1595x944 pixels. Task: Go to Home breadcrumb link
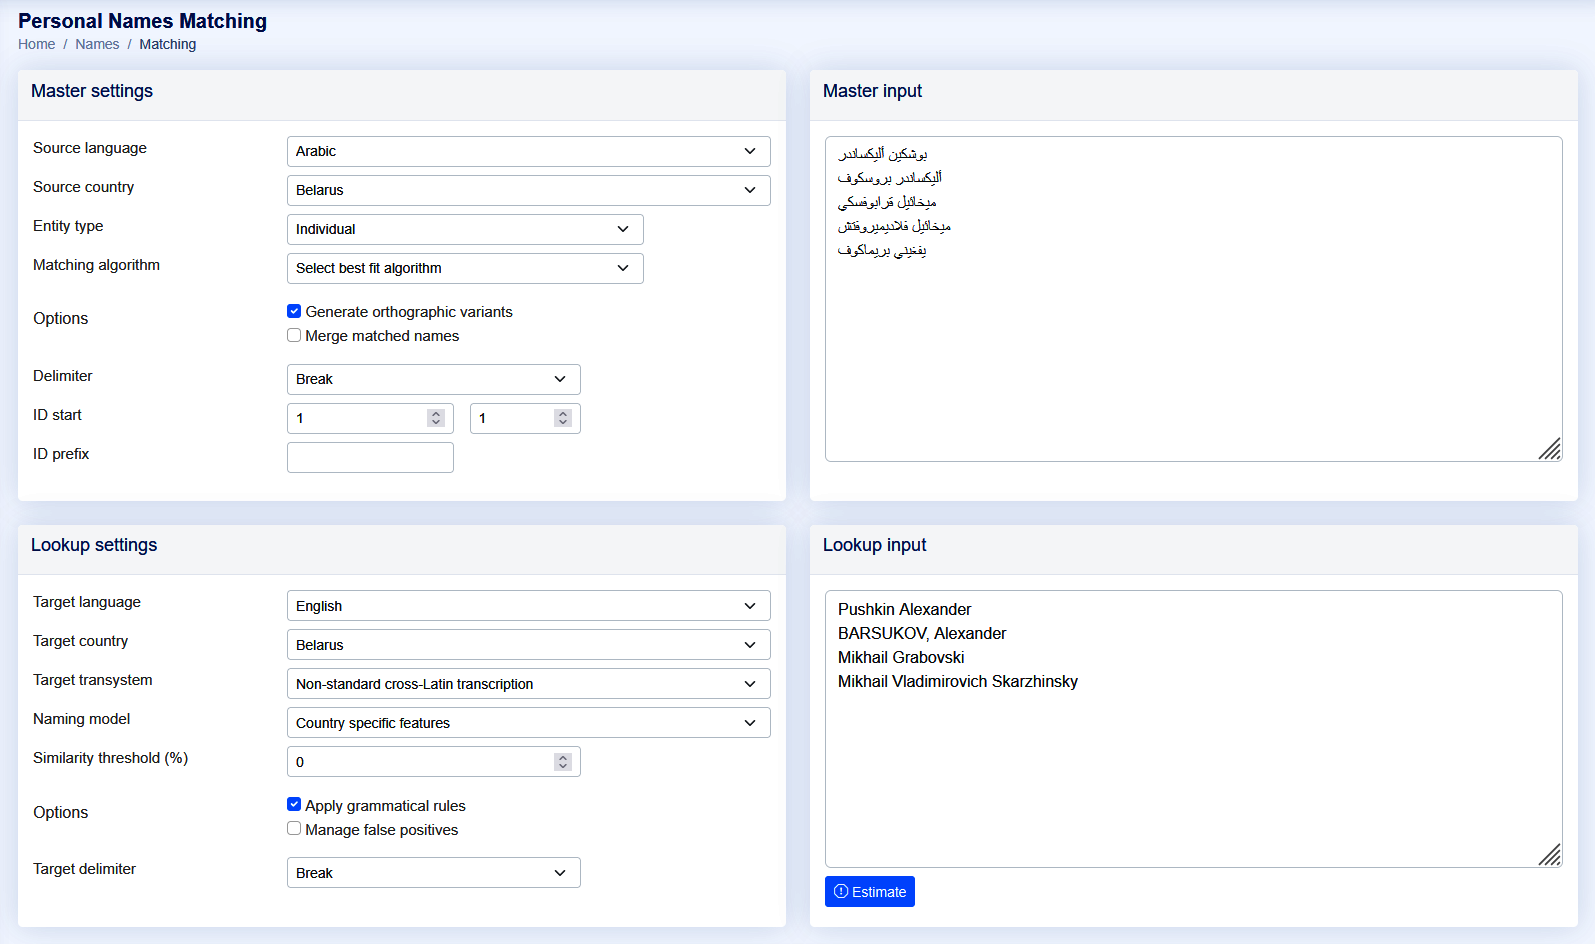pos(37,44)
